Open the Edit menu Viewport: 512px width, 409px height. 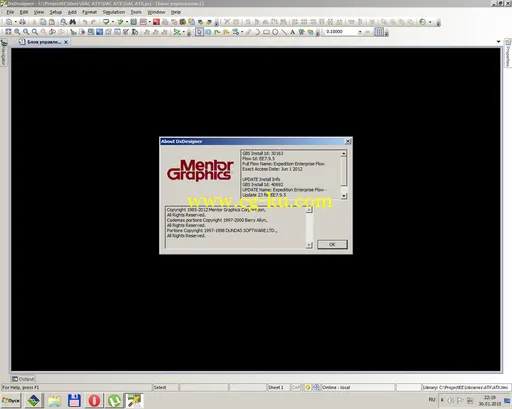click(x=24, y=12)
